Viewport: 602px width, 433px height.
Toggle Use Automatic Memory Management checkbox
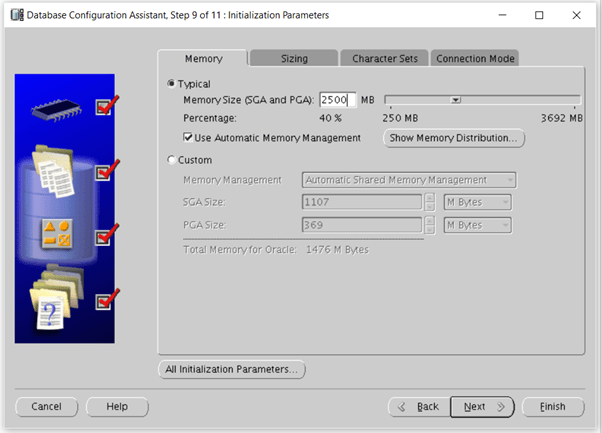click(189, 137)
